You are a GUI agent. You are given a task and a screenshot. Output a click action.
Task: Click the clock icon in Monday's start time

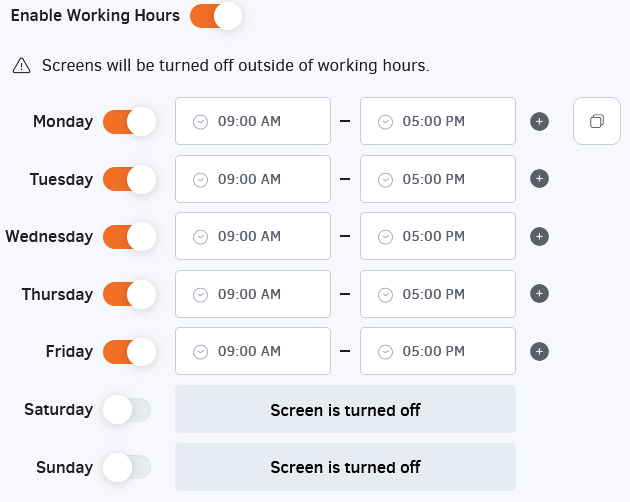pos(200,122)
